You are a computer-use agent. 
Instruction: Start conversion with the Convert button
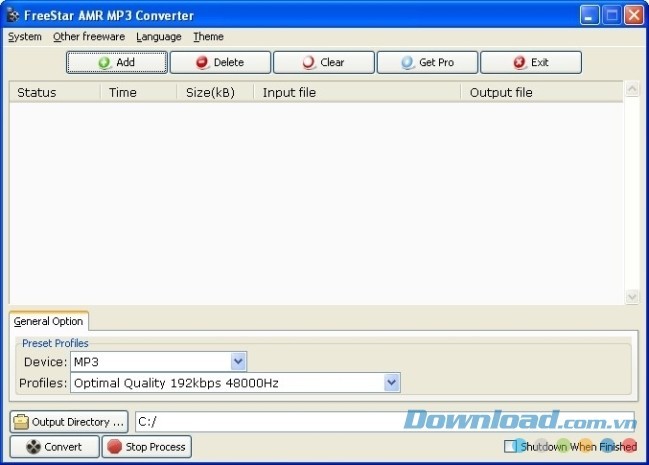click(55, 447)
